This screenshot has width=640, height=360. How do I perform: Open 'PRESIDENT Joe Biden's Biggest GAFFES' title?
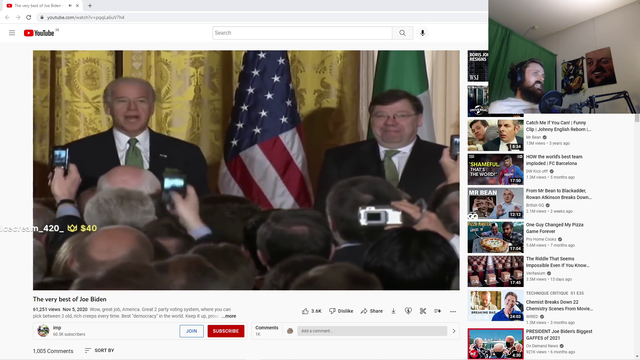point(559,335)
